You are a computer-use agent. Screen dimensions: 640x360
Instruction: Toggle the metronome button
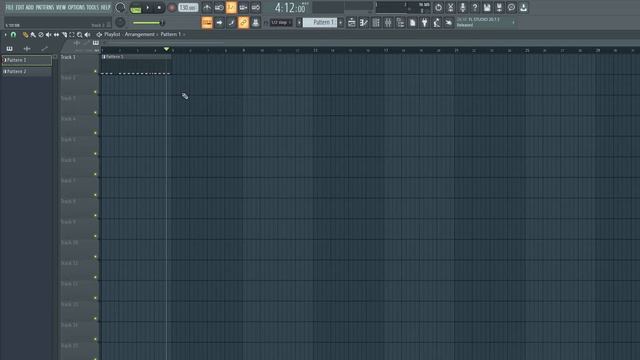207,7
